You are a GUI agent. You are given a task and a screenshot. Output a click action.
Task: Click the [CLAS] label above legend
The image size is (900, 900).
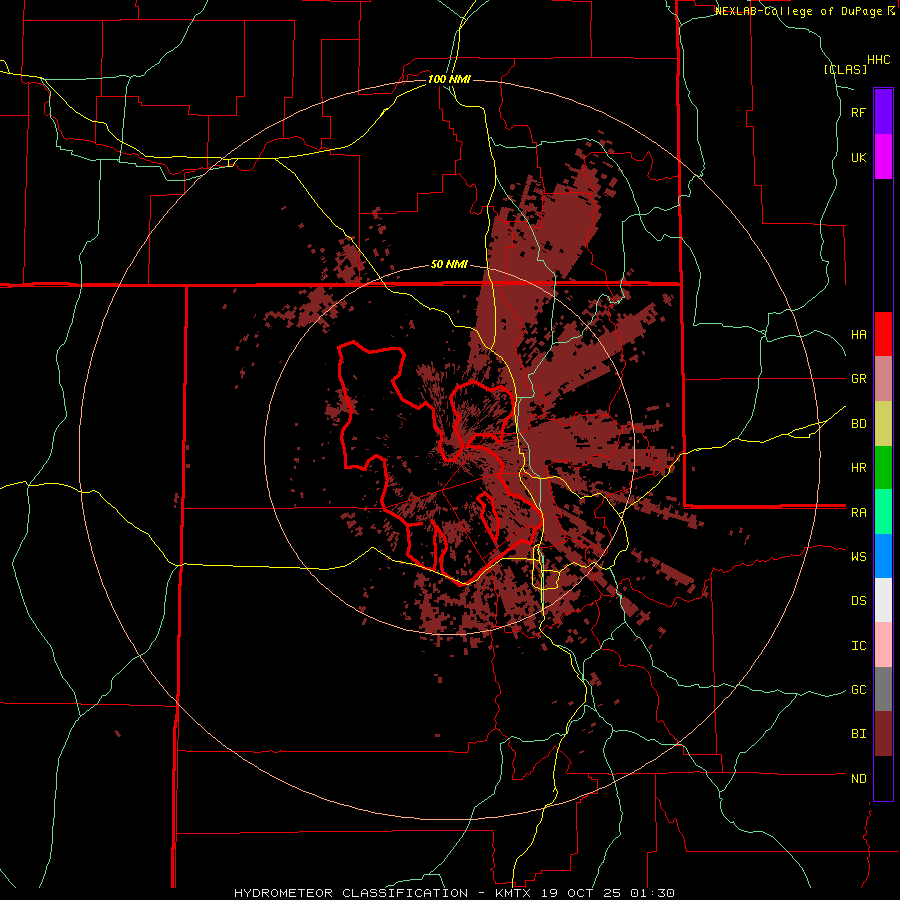(x=845, y=69)
